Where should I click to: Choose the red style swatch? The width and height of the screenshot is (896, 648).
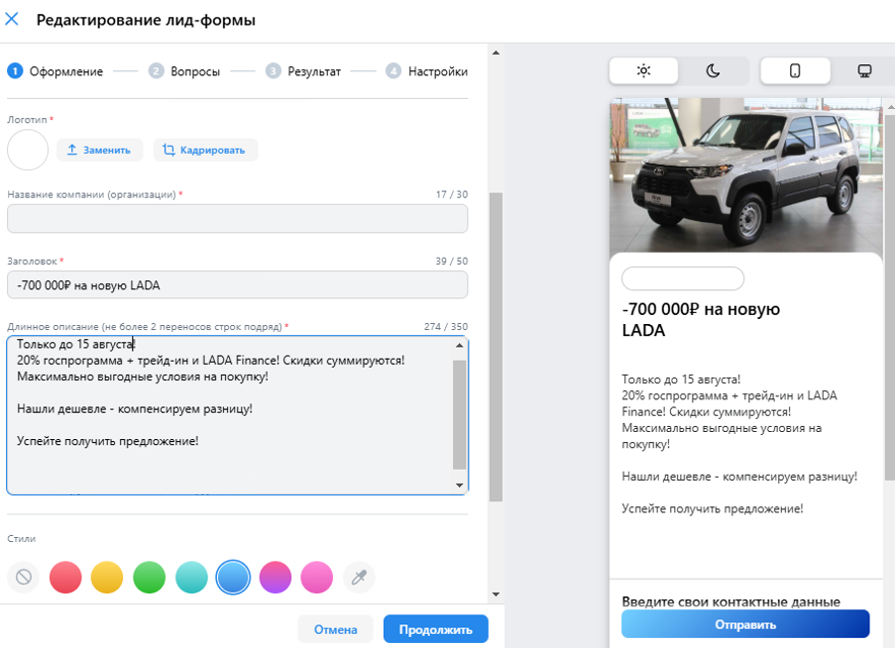[66, 577]
